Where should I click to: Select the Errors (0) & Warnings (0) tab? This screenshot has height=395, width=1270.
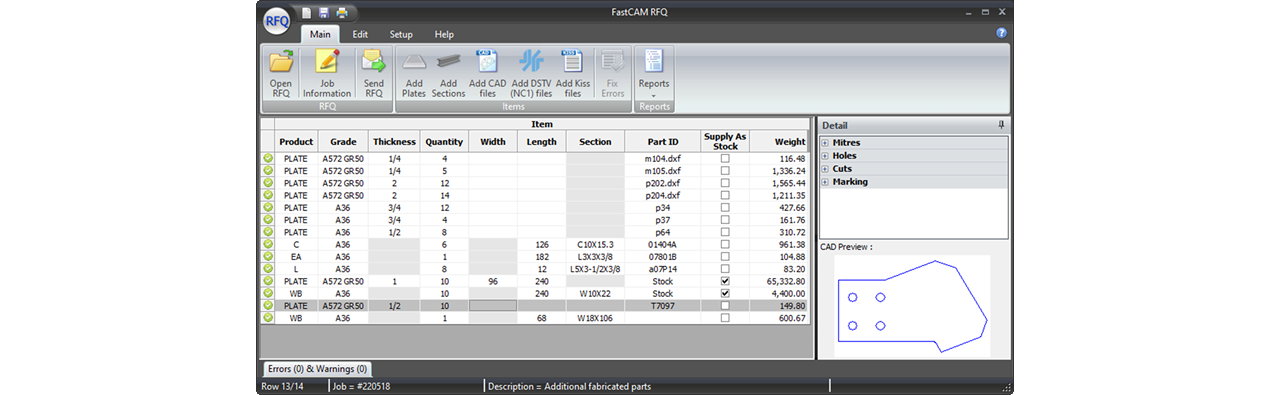(317, 369)
